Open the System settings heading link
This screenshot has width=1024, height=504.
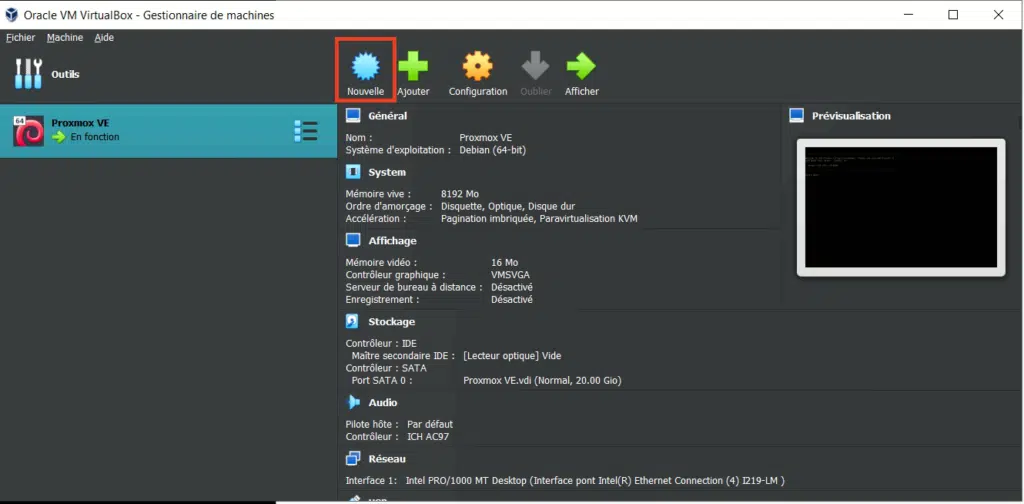coord(387,172)
